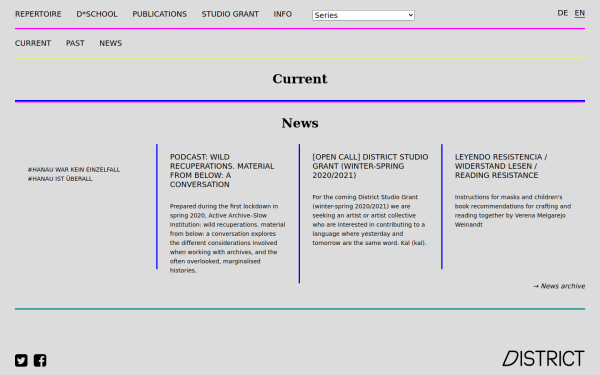Open Publications menu item
The height and width of the screenshot is (375, 600).
(160, 14)
